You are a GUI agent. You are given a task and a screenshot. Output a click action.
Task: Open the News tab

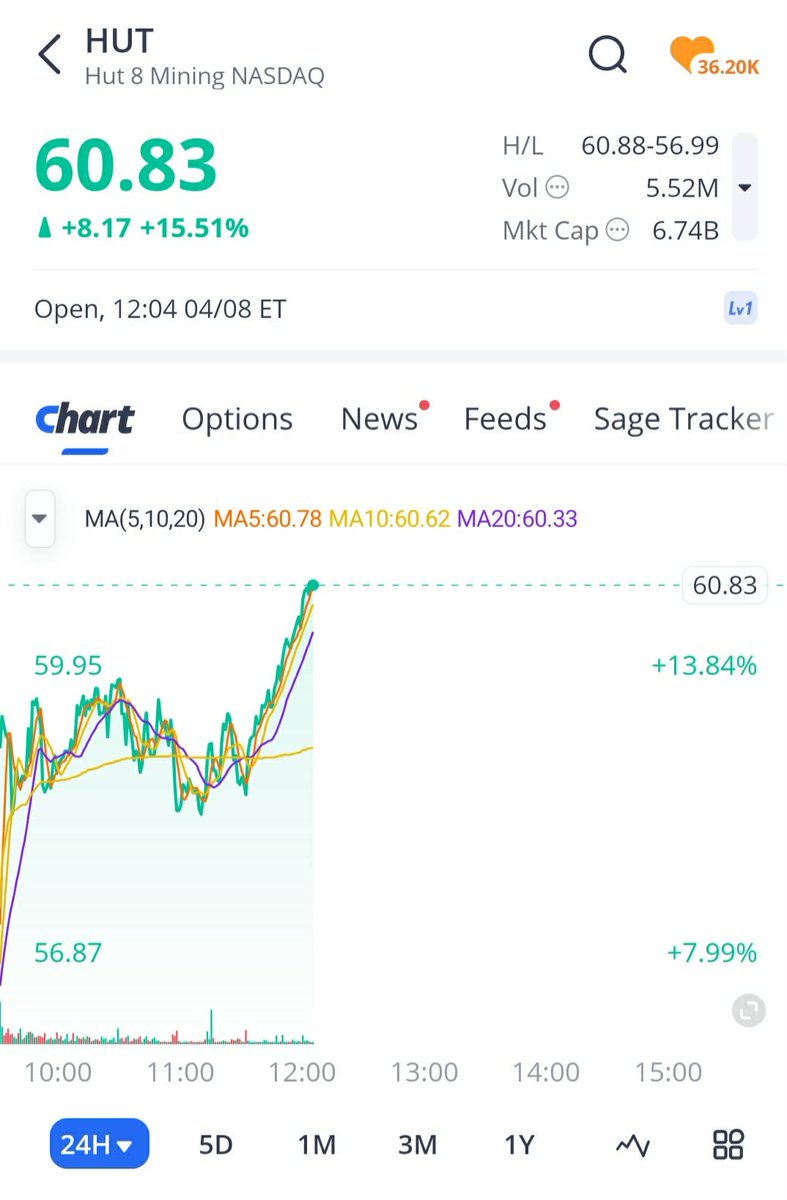[380, 419]
